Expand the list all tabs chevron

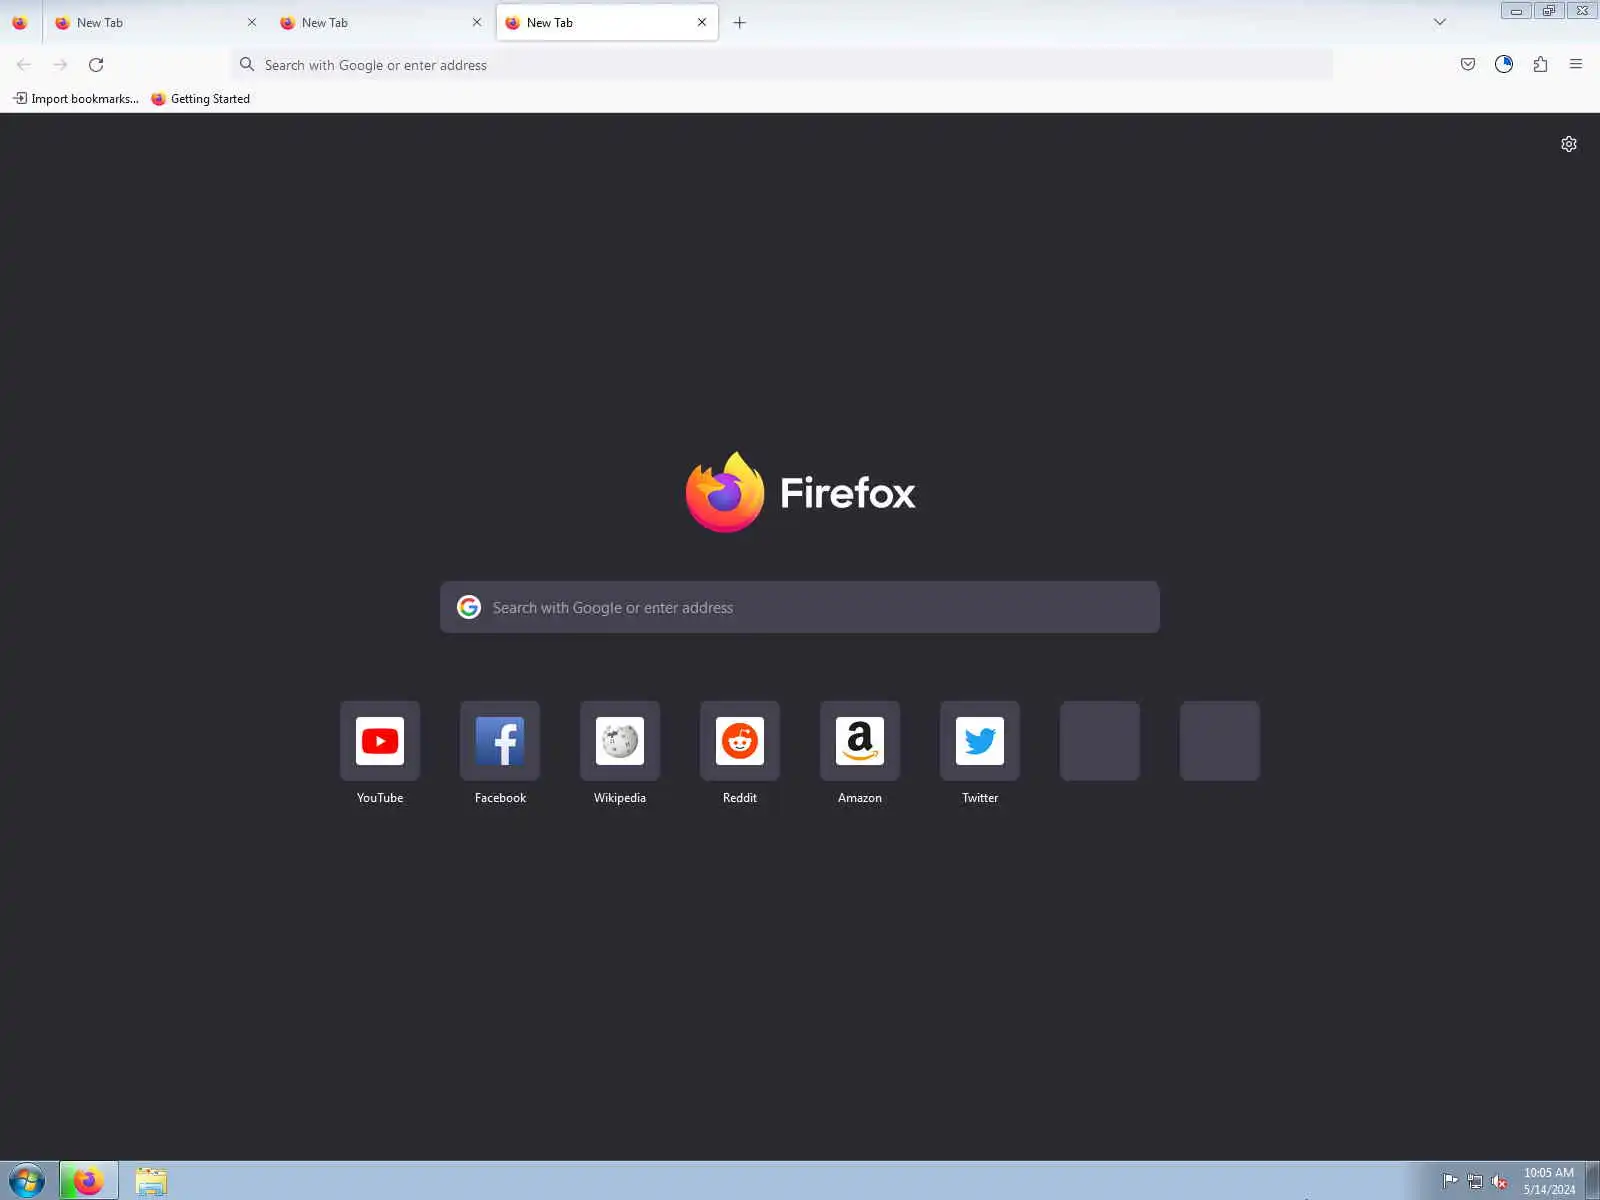(x=1440, y=22)
